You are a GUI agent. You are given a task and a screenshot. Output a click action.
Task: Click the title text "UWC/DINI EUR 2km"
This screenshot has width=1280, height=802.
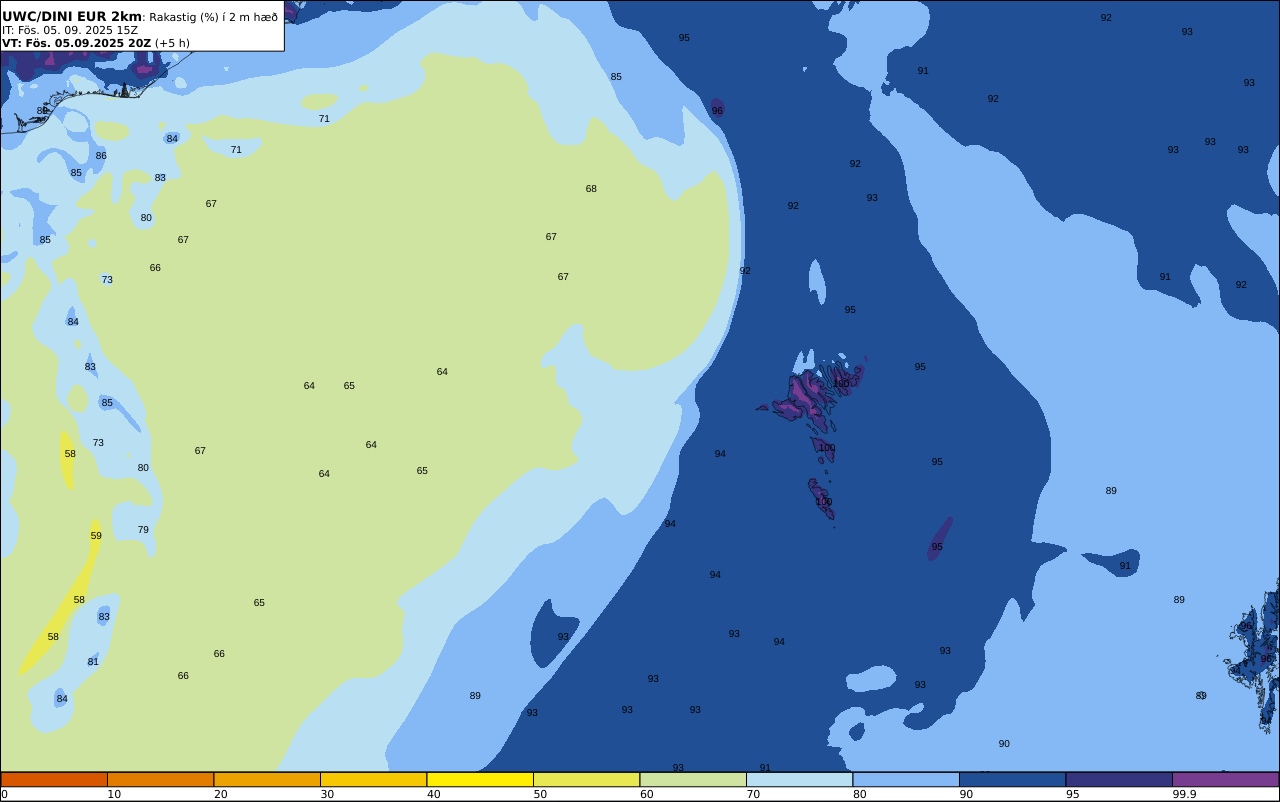tap(72, 17)
